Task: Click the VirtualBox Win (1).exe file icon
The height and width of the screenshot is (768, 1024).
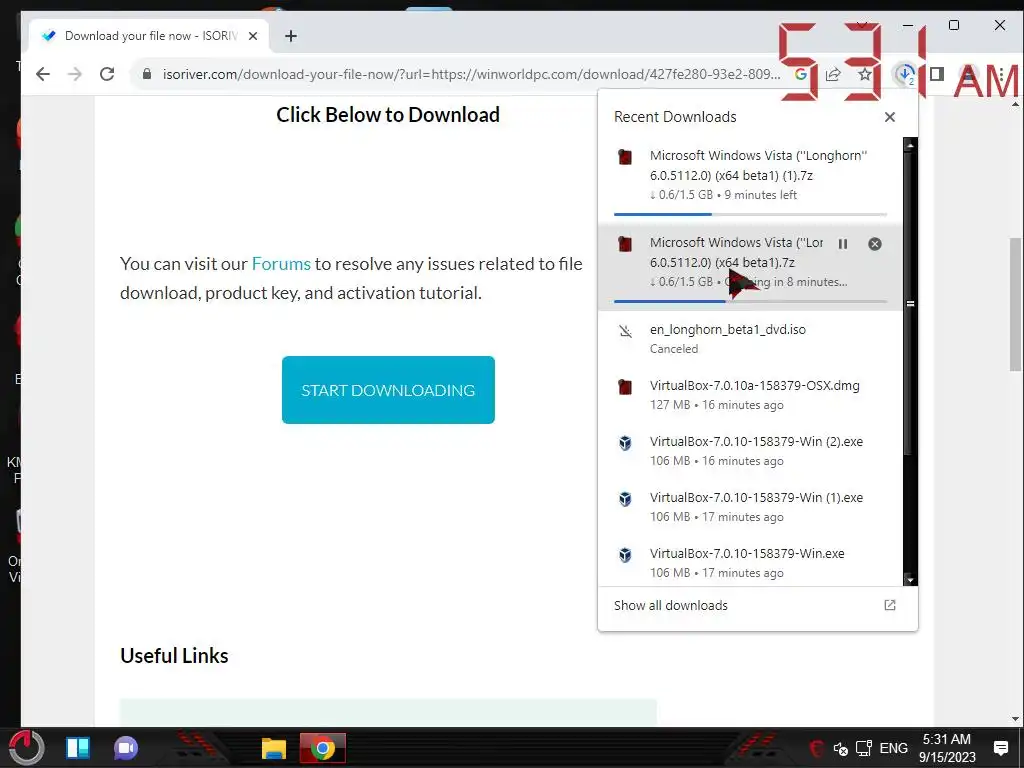Action: click(625, 500)
